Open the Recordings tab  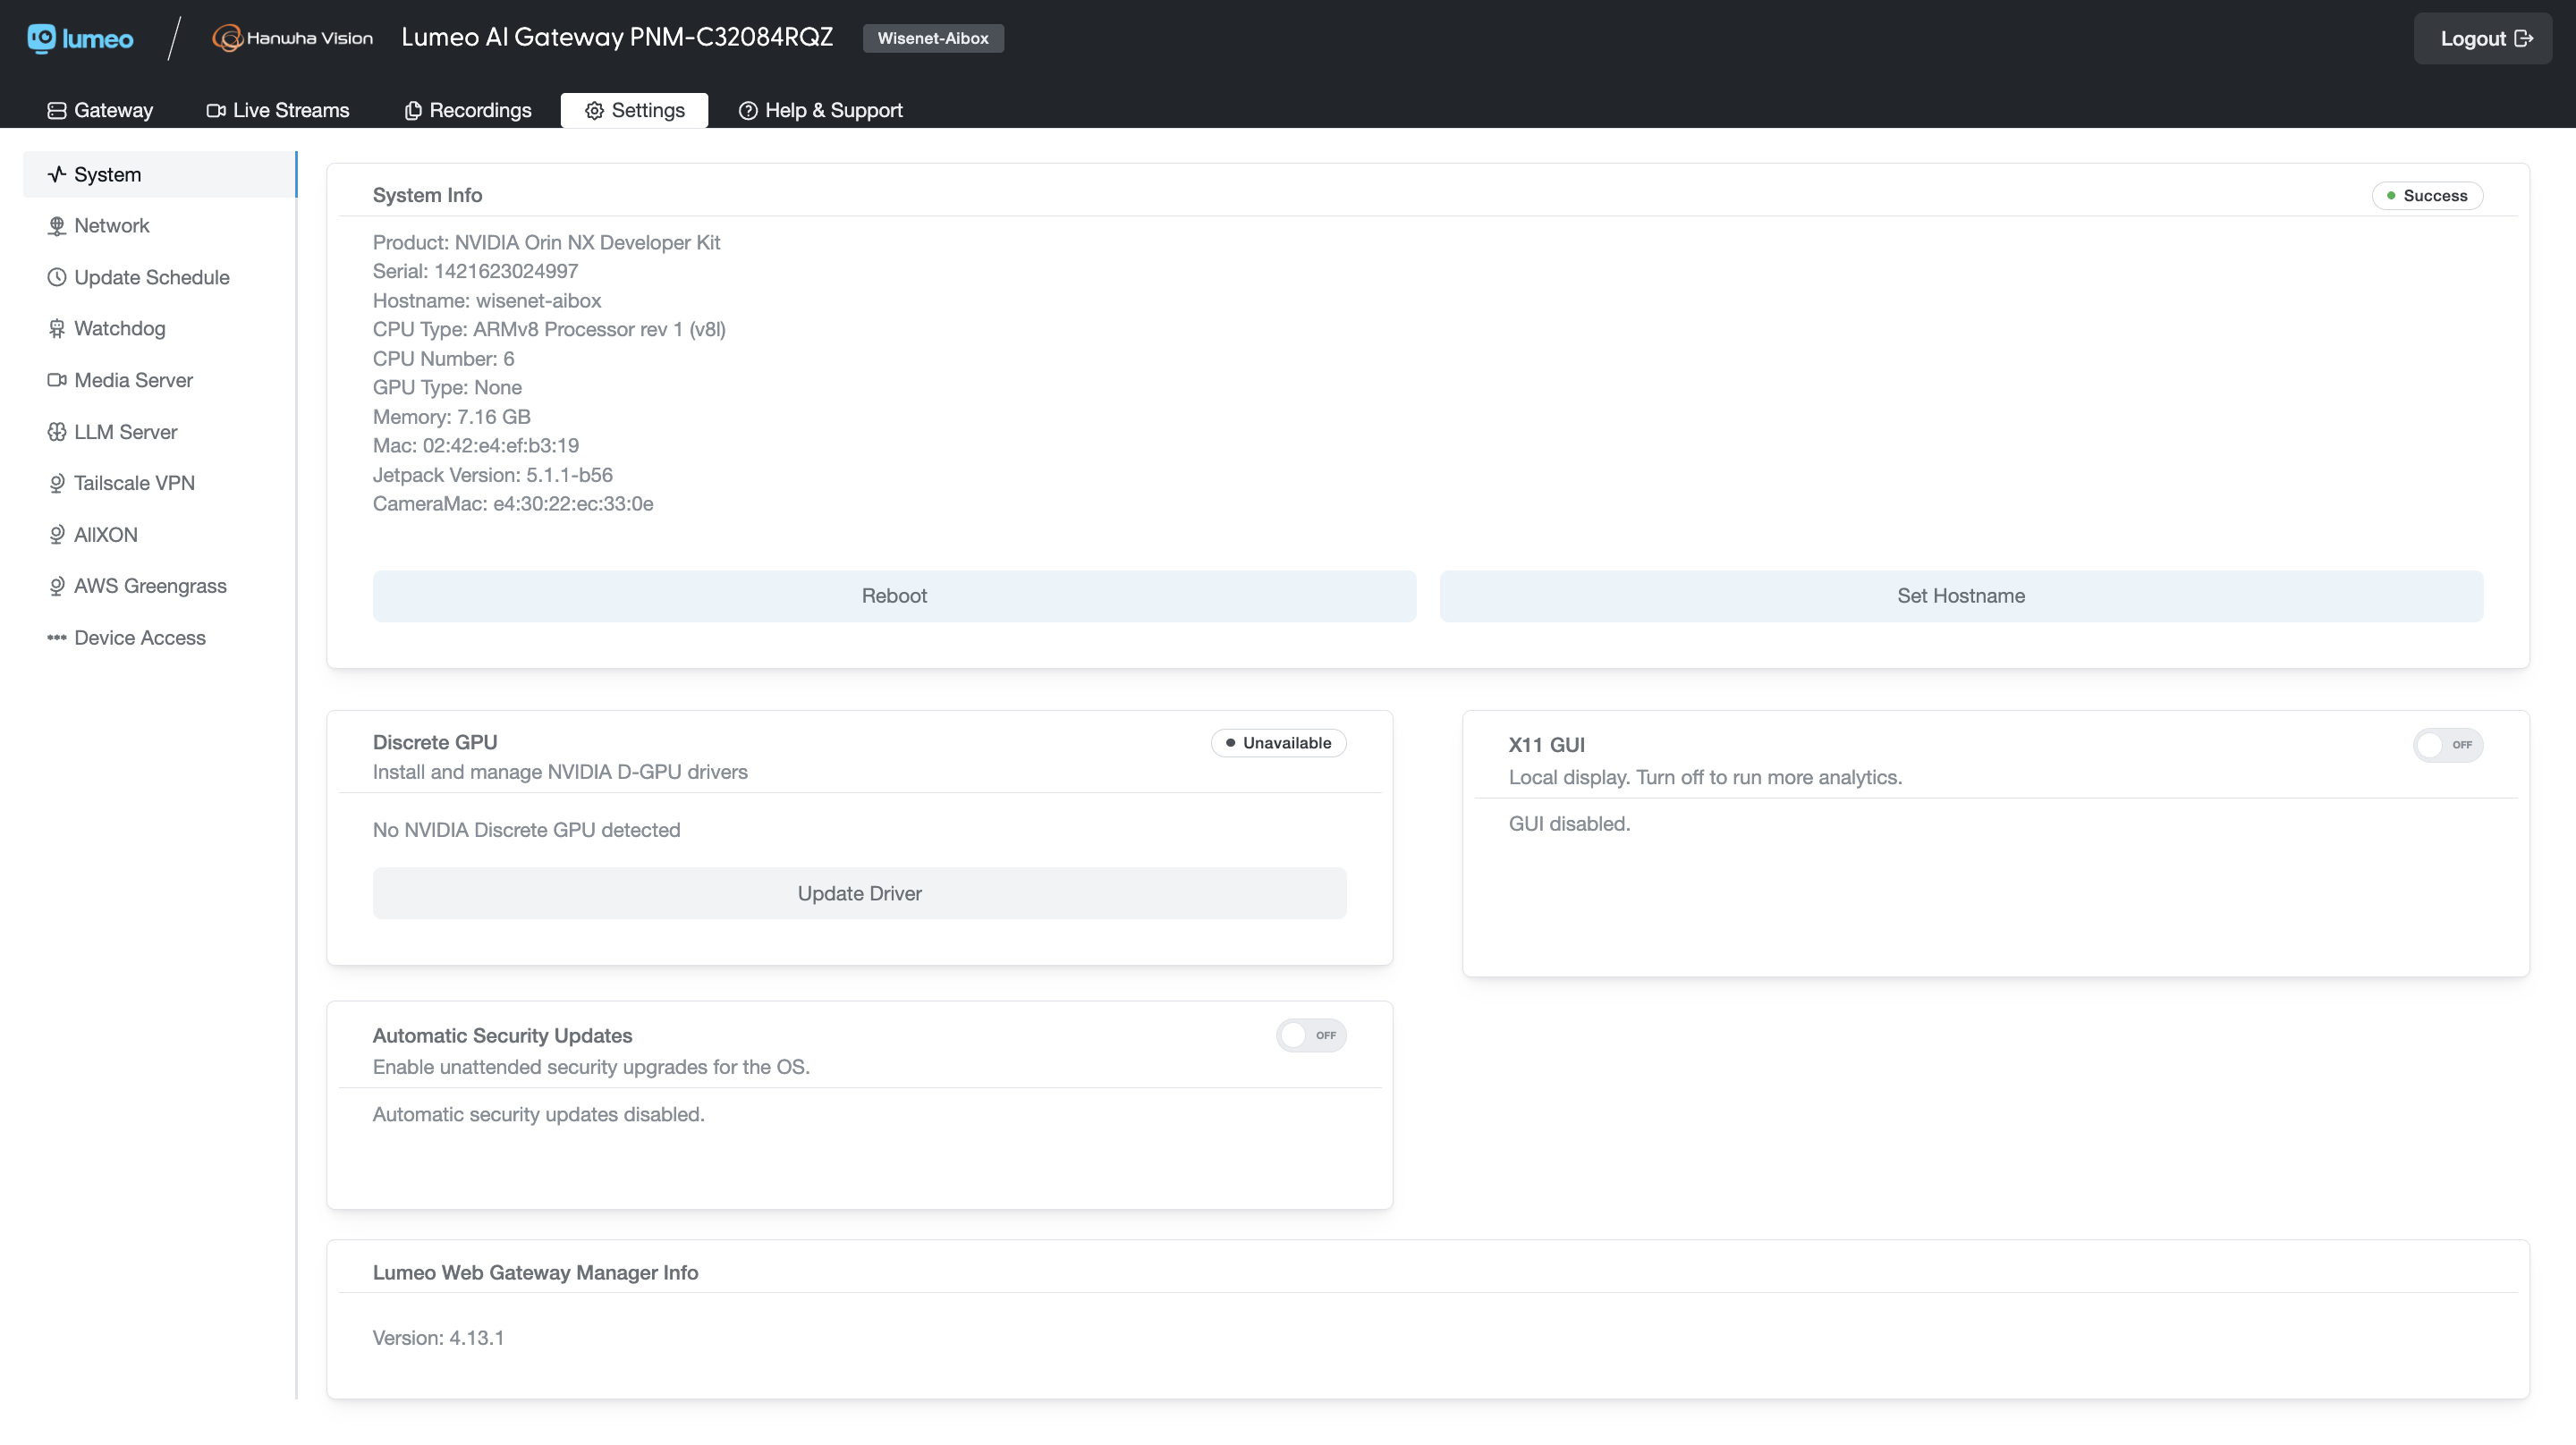(467, 110)
